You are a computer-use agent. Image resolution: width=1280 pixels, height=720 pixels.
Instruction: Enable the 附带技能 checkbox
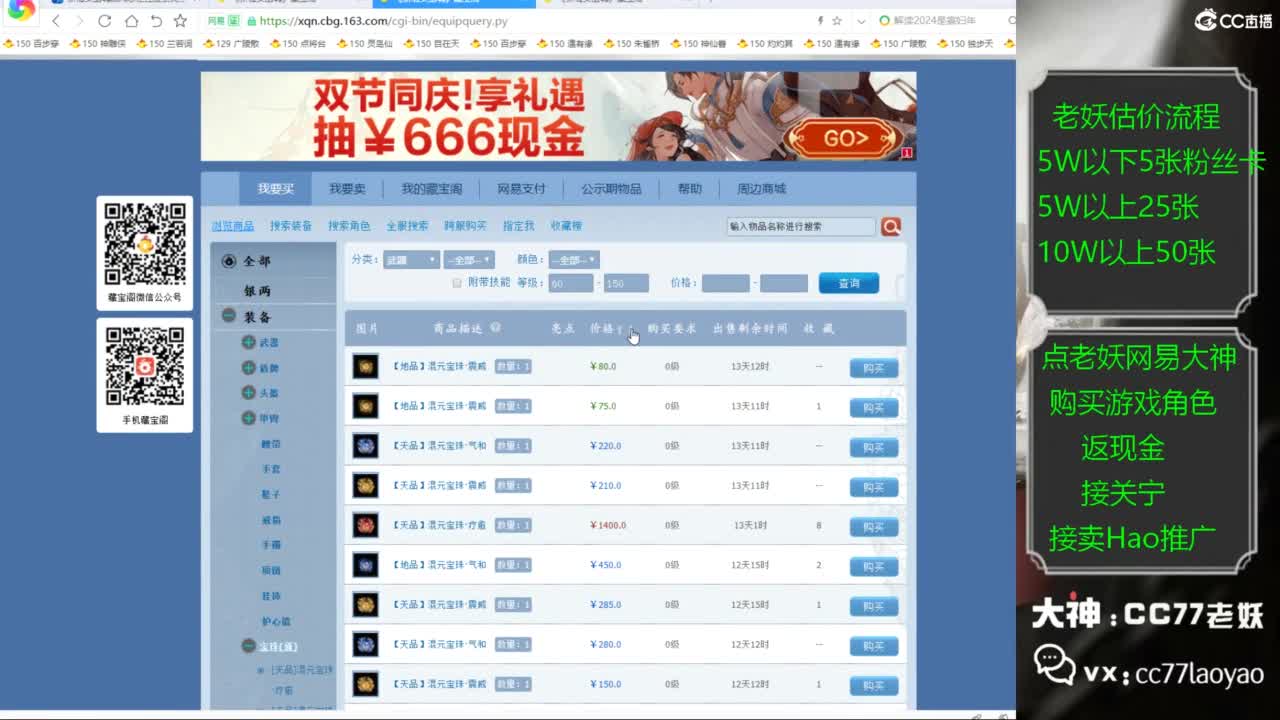point(457,283)
